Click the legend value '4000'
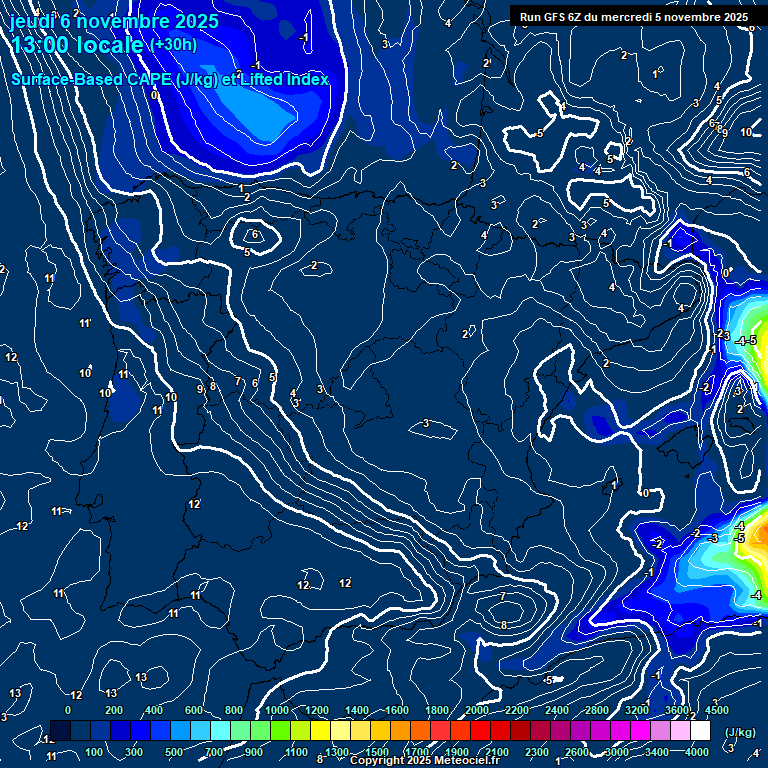768x768 pixels. (697, 752)
